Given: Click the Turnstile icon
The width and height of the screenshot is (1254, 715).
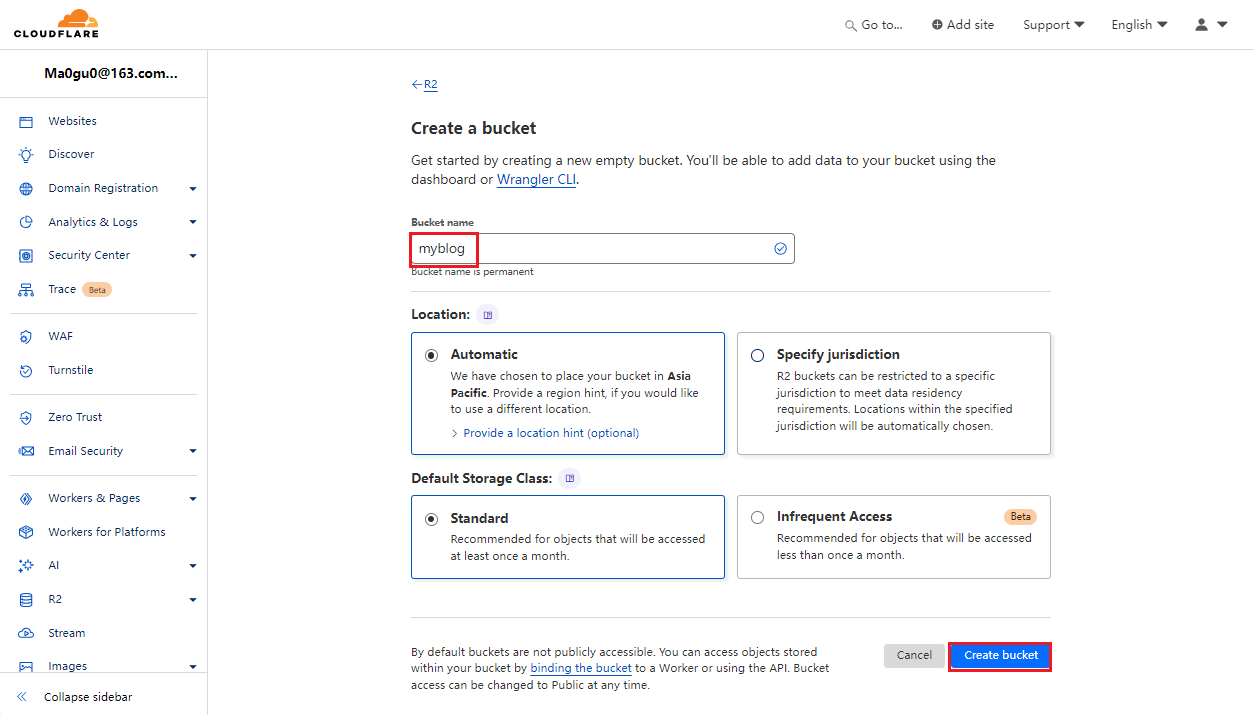Looking at the screenshot, I should pos(26,371).
